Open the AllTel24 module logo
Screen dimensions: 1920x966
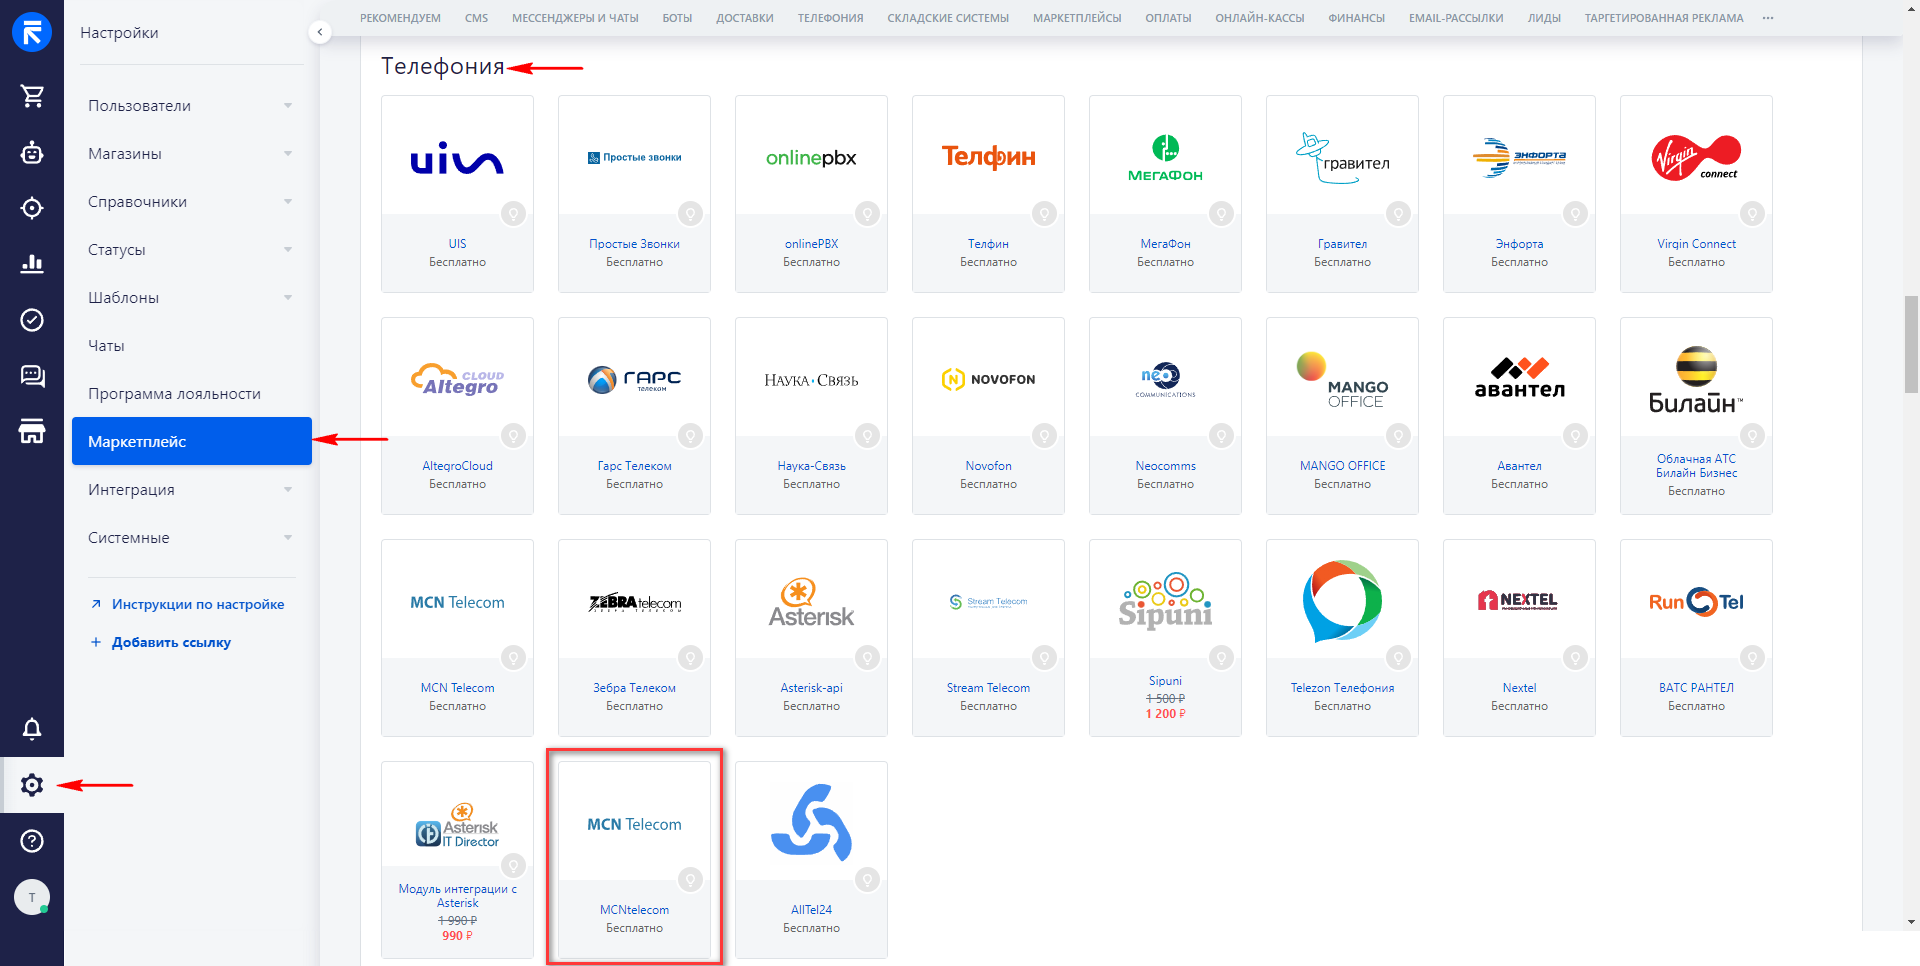811,822
